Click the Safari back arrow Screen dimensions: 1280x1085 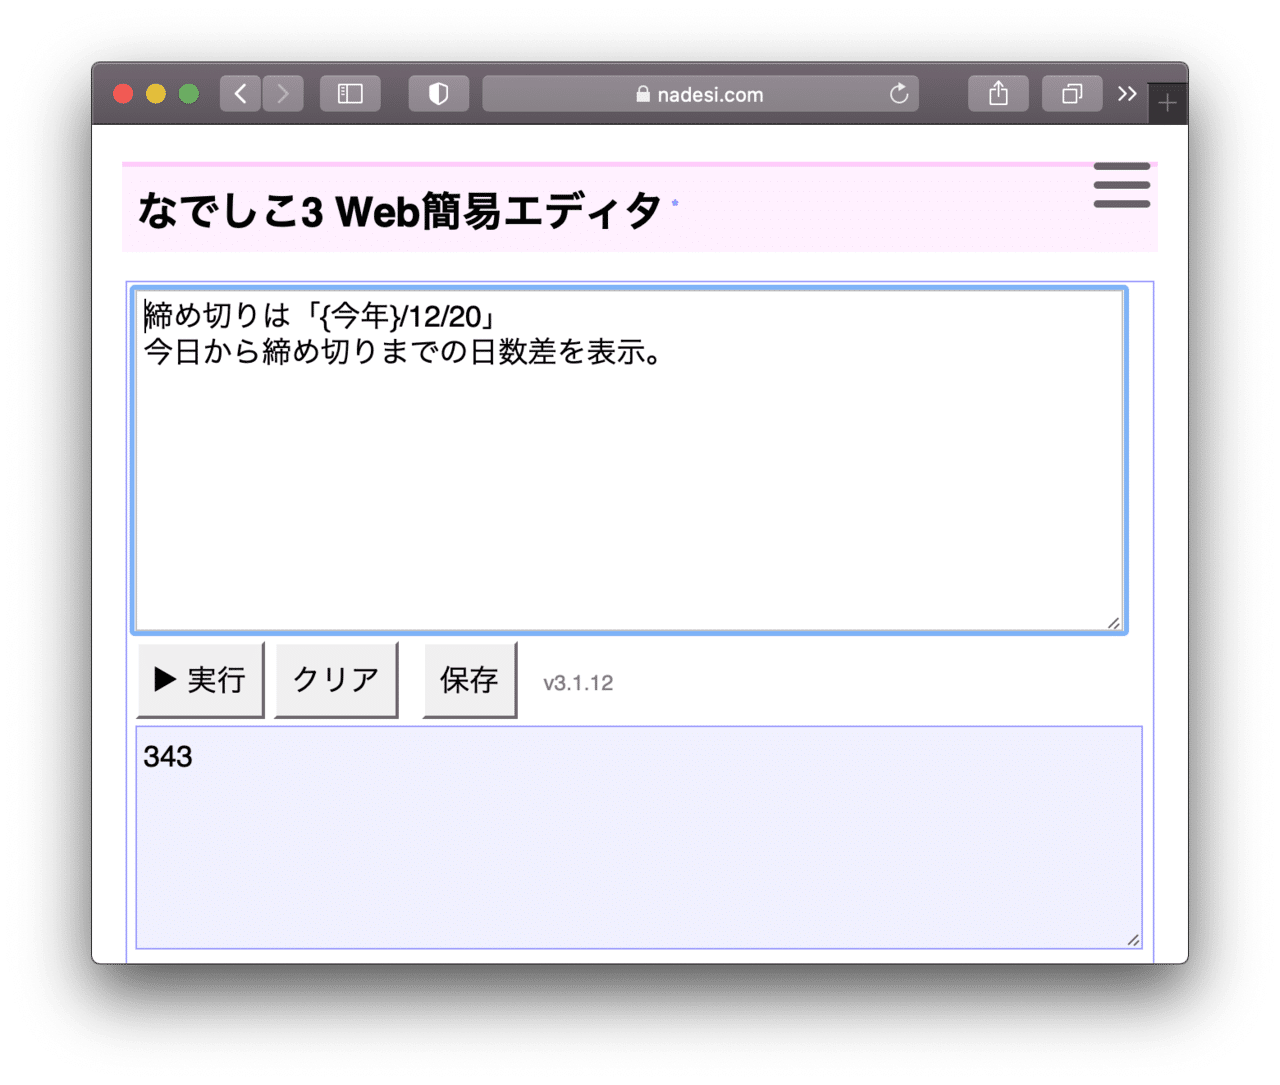240,94
